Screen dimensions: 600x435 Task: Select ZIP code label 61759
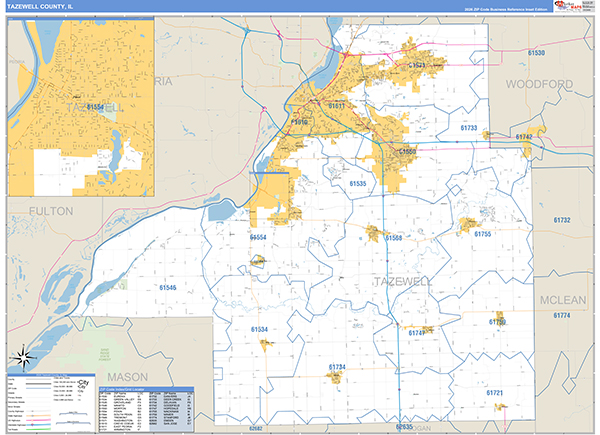(x=497, y=322)
